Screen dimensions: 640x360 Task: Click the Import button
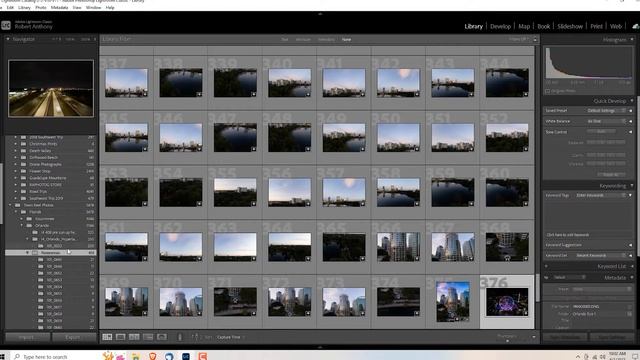(x=27, y=337)
